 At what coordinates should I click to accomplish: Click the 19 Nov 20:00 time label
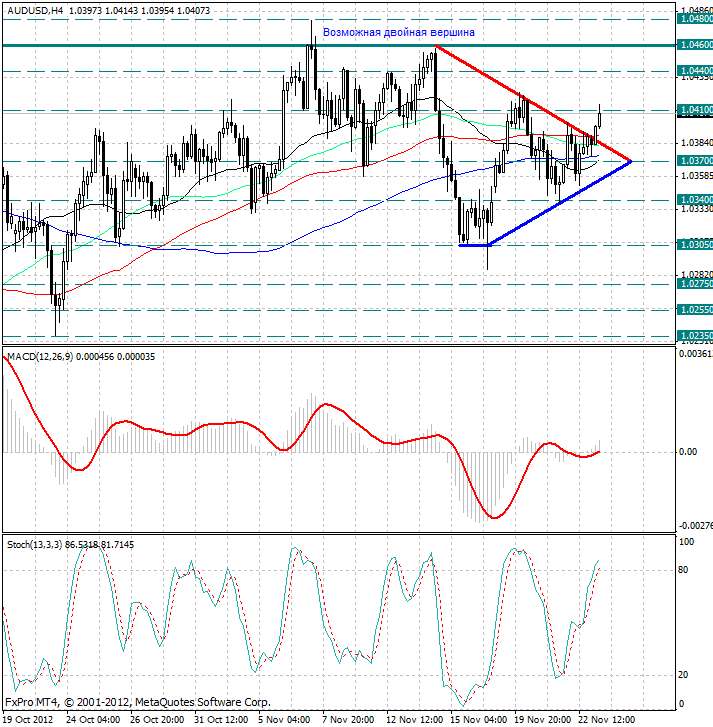coord(542,719)
